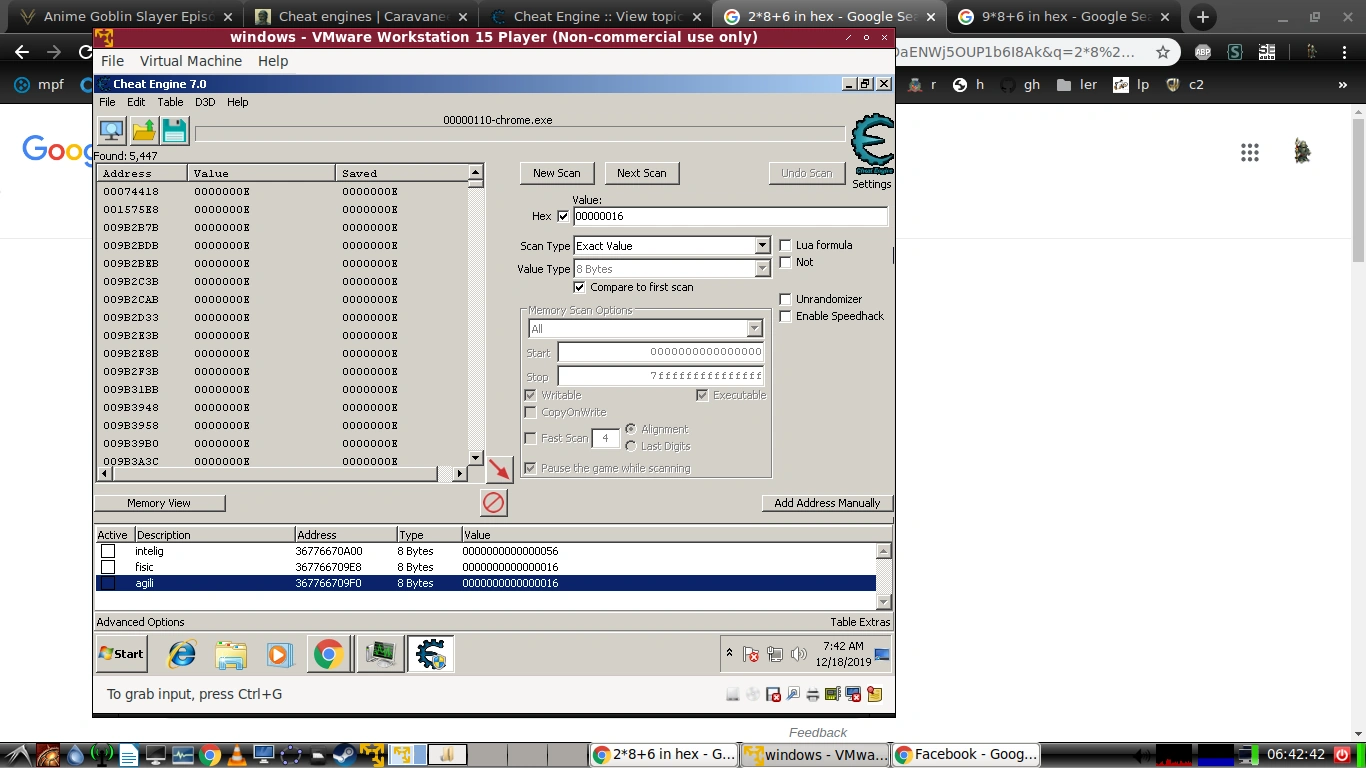This screenshot has height=768, width=1366.
Task: Click the hex Value input field
Action: click(x=729, y=216)
